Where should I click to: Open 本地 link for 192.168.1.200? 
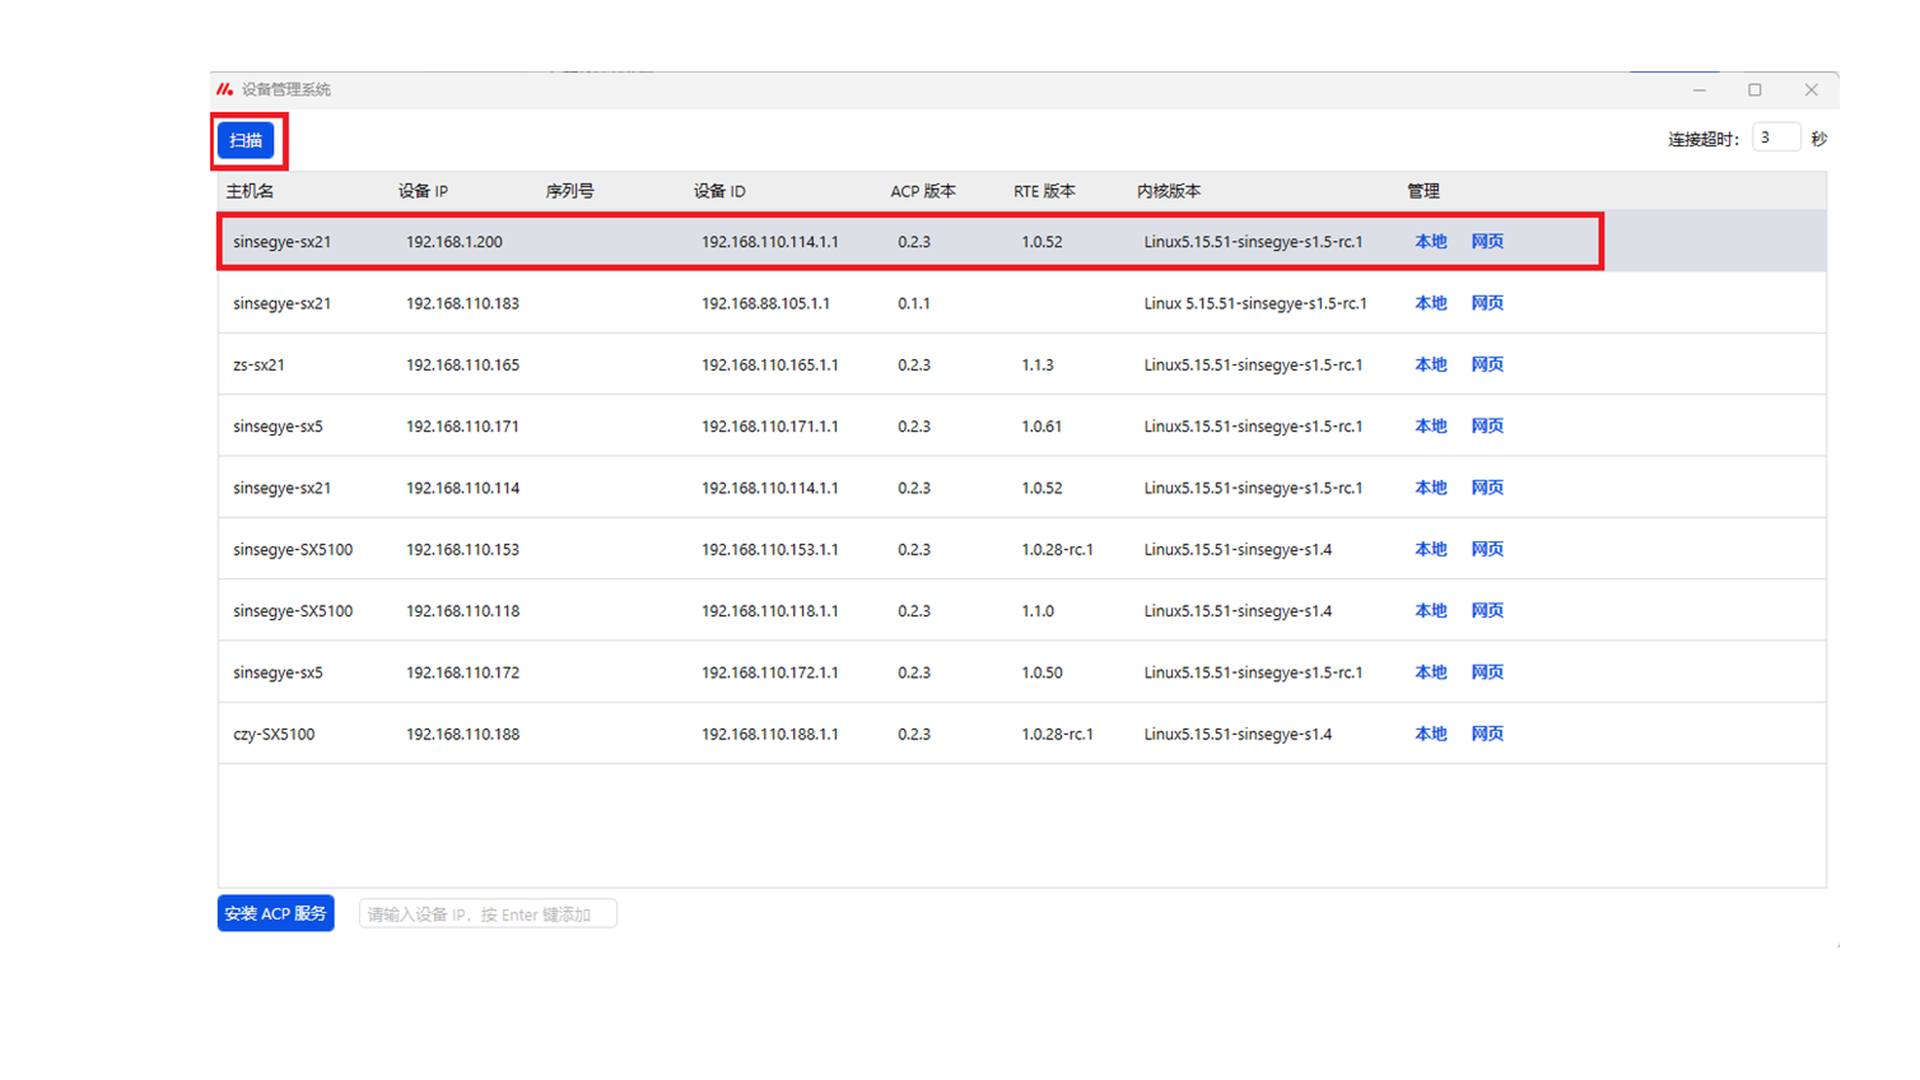click(x=1430, y=241)
